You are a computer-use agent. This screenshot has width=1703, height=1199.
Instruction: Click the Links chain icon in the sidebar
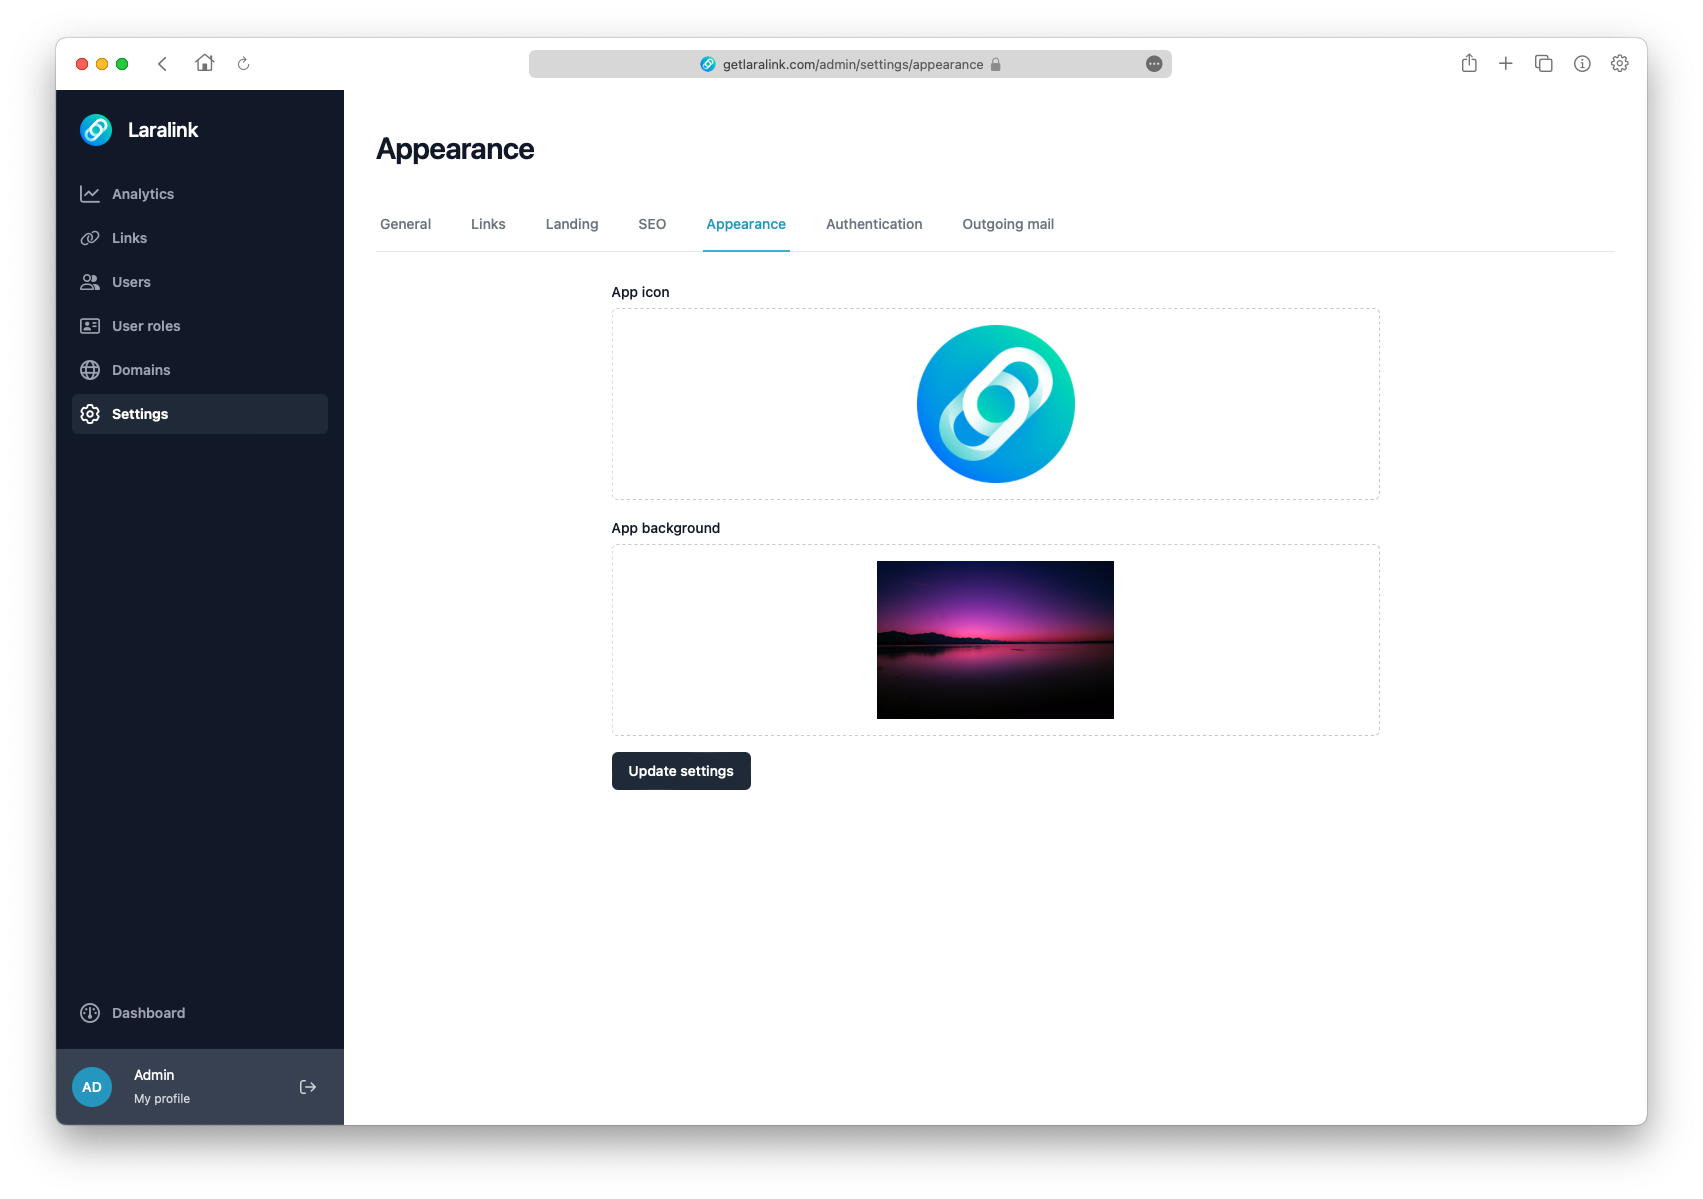point(90,238)
